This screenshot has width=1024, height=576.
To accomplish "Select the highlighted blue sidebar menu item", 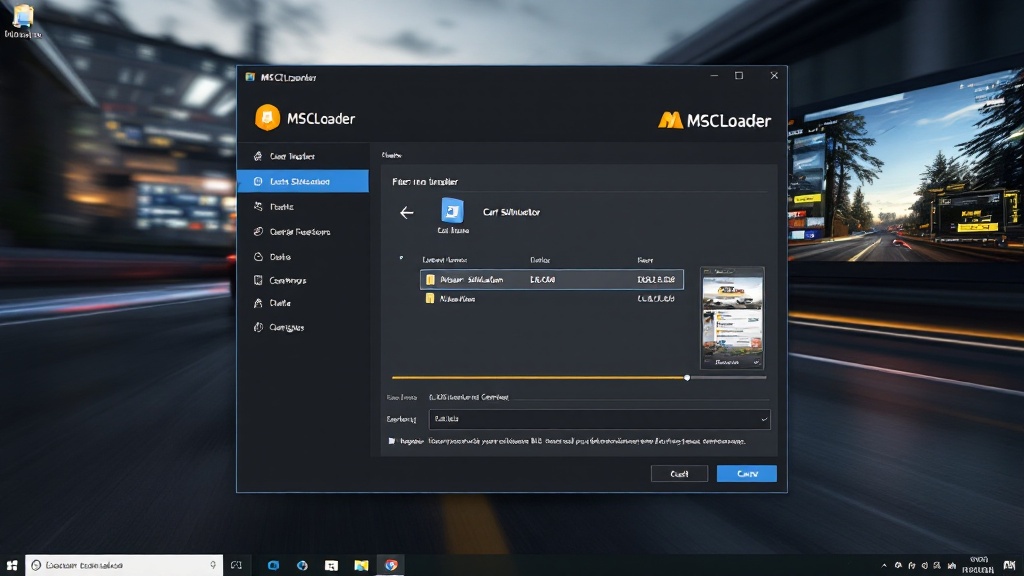I will pyautogui.click(x=302, y=182).
